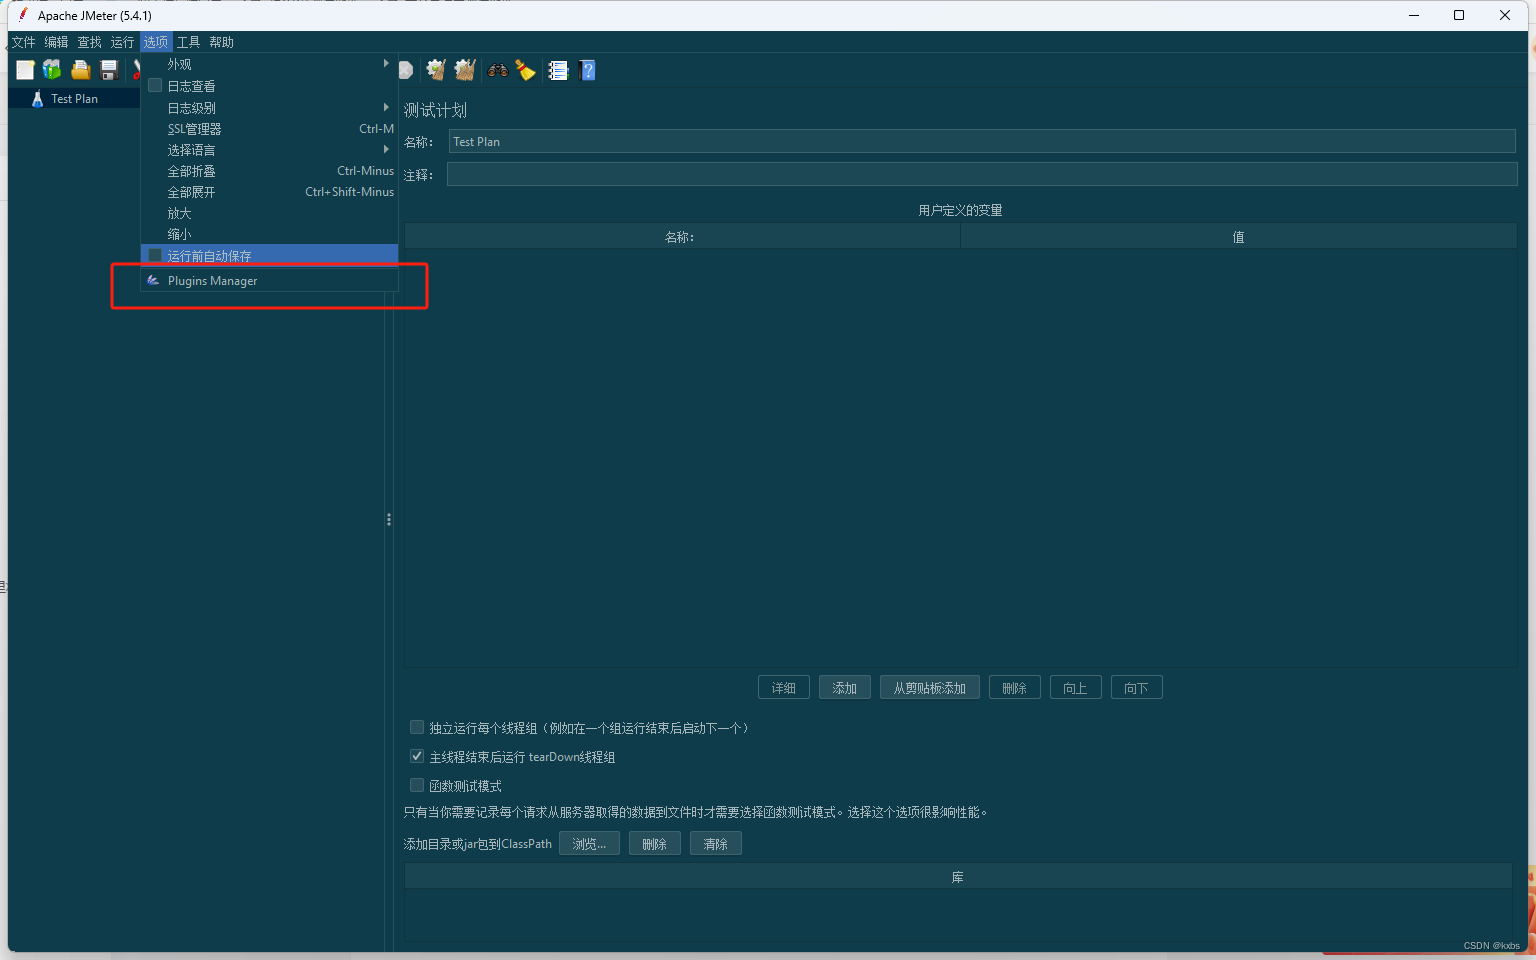Viewport: 1536px width, 960px height.
Task: Click the 向上 button
Action: [x=1076, y=688]
